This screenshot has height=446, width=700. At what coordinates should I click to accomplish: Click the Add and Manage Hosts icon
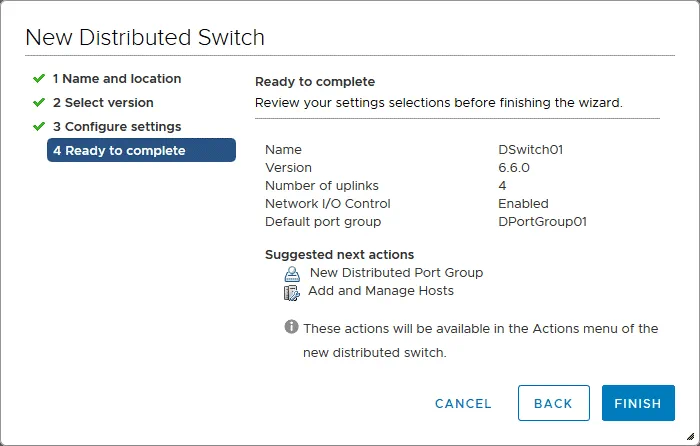click(291, 292)
